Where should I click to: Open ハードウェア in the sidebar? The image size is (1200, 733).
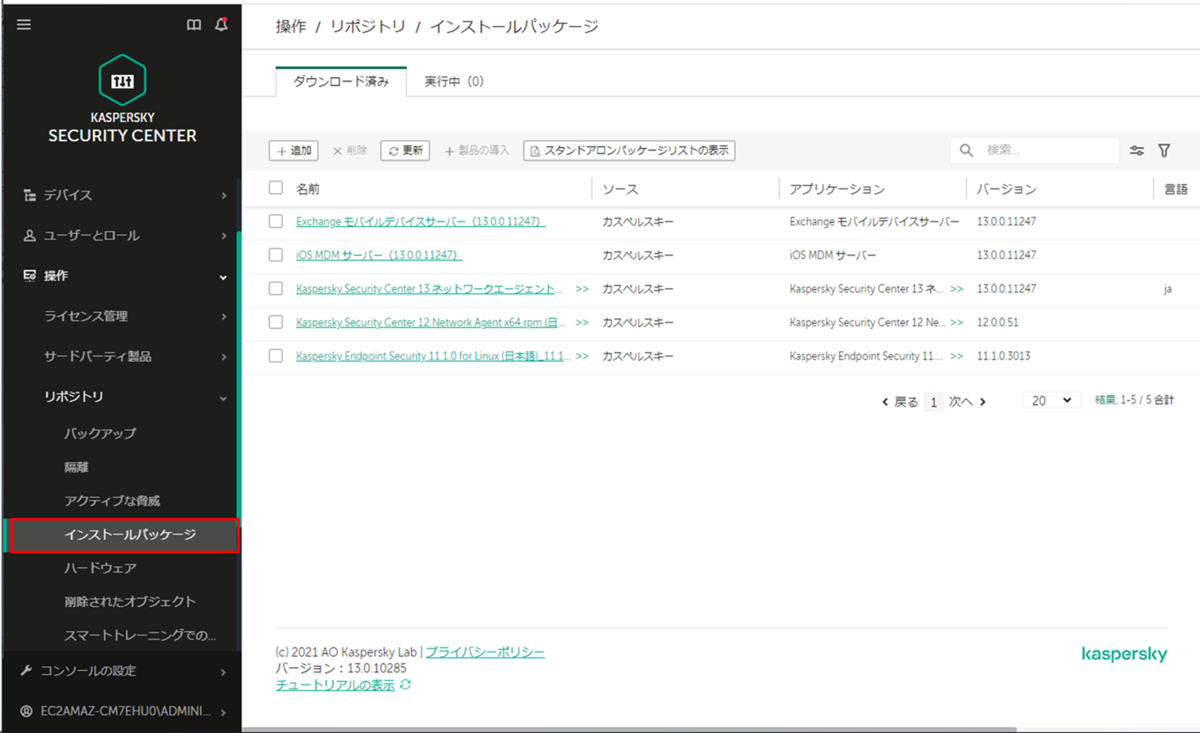[x=100, y=568]
